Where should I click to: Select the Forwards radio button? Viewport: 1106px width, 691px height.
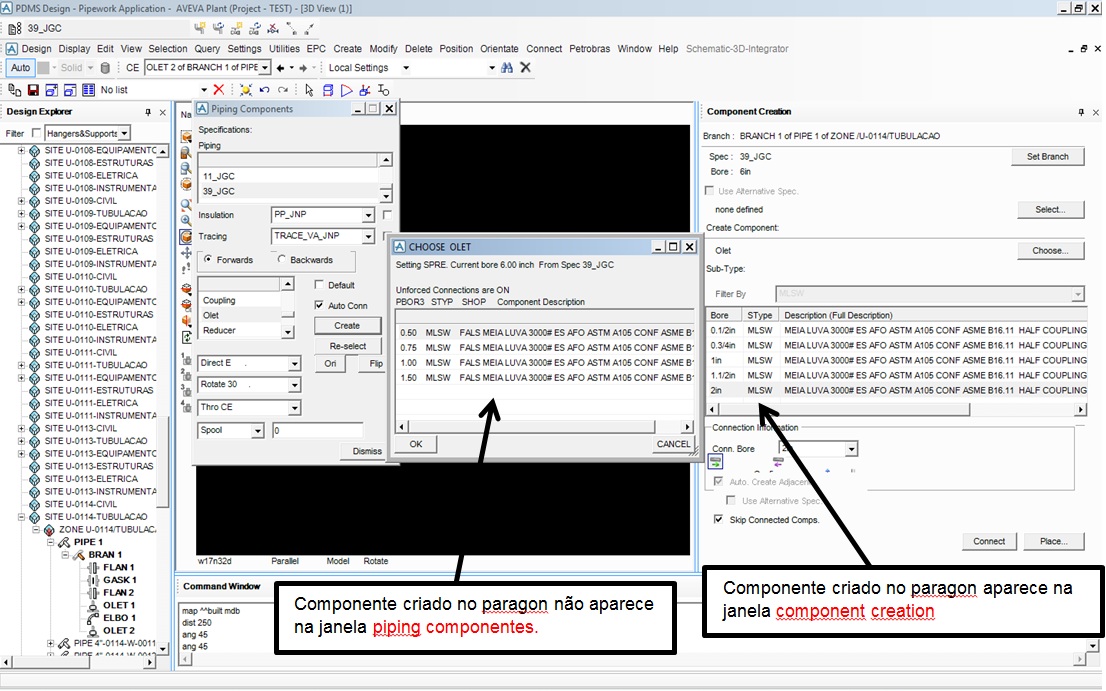click(x=208, y=259)
